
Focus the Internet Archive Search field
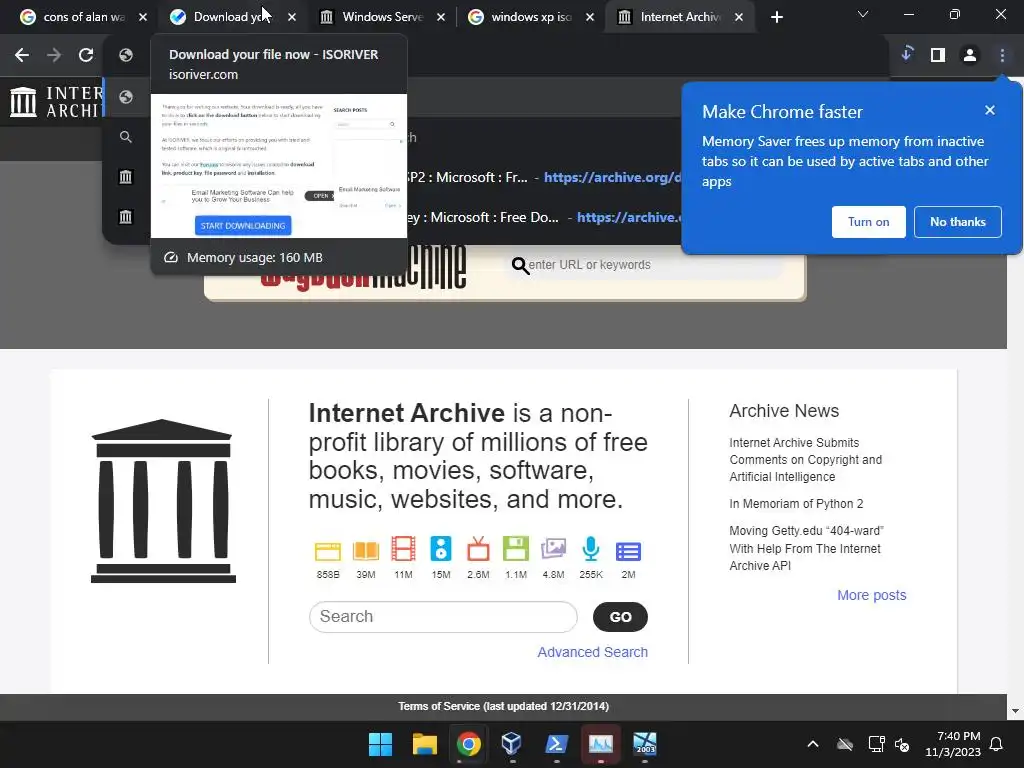click(443, 617)
